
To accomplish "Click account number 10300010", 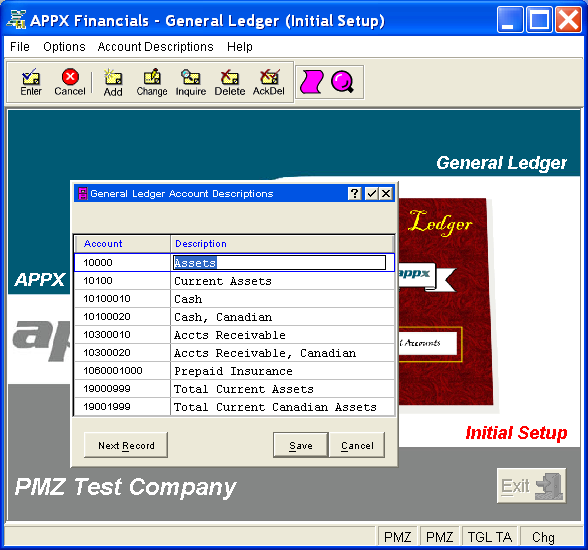I will click(107, 334).
